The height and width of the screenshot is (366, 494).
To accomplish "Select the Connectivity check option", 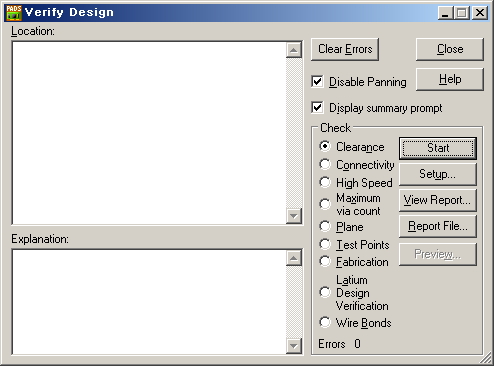I will tap(325, 164).
